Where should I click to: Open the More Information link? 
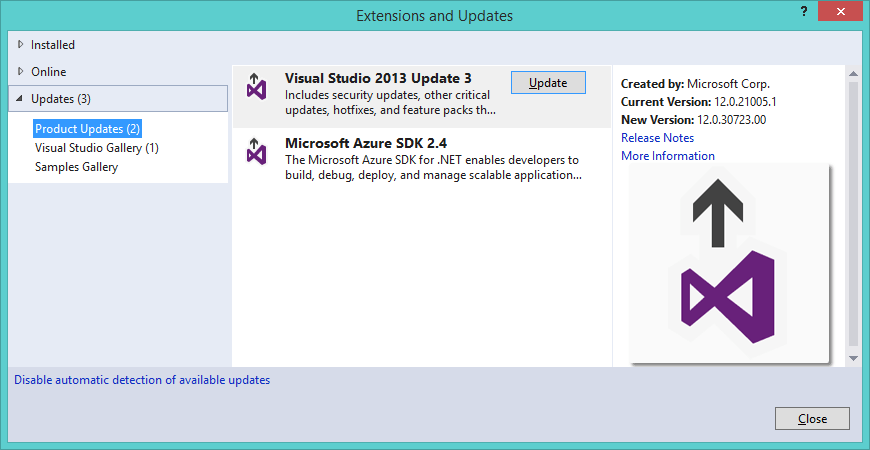[x=667, y=156]
